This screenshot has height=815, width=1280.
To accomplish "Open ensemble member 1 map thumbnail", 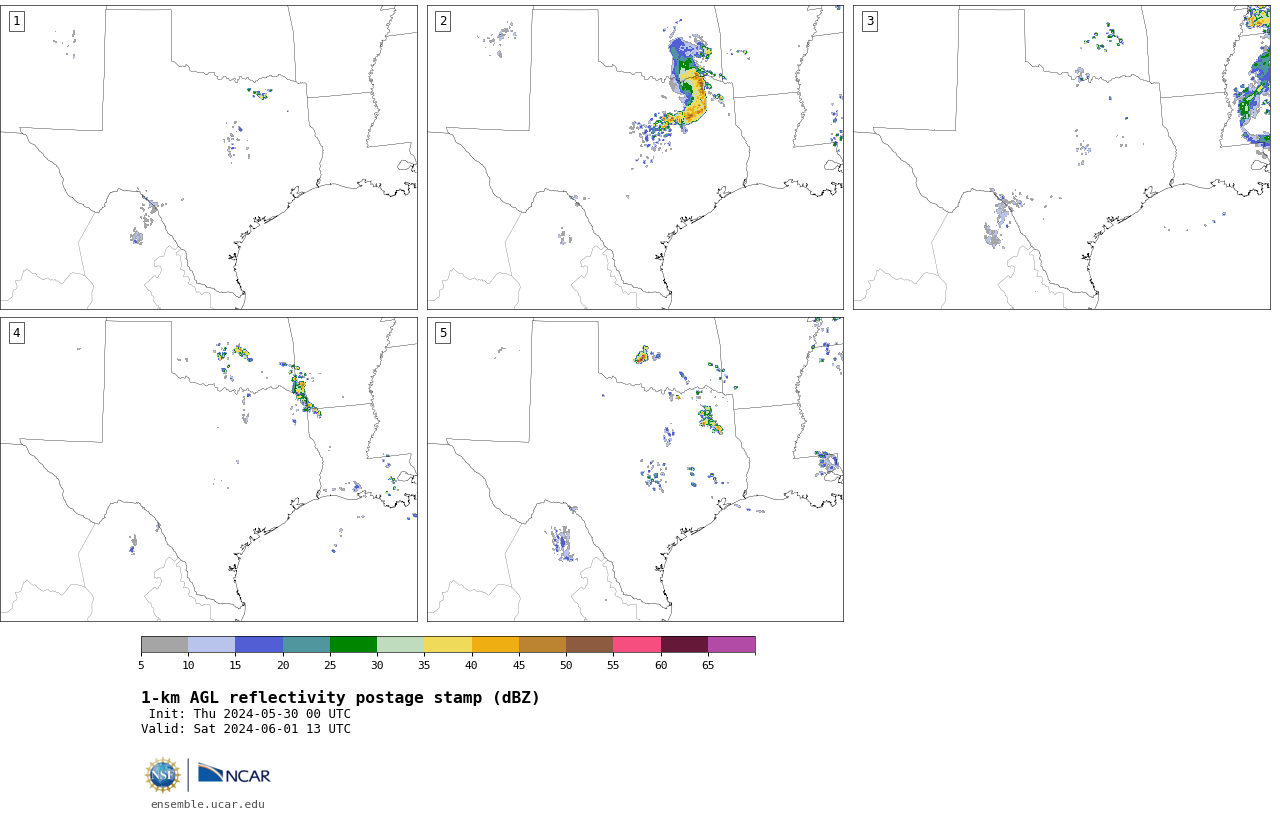I will pyautogui.click(x=209, y=157).
